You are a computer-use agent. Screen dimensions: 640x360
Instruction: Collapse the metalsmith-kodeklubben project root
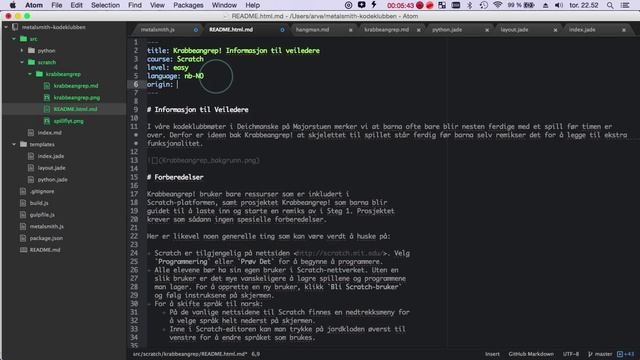pyautogui.click(x=6, y=27)
